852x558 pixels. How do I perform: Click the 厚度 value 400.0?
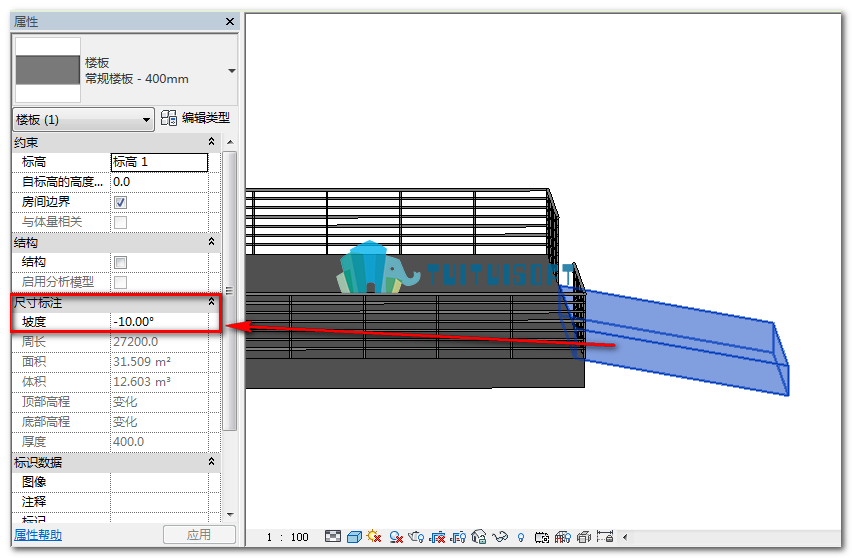(x=159, y=442)
